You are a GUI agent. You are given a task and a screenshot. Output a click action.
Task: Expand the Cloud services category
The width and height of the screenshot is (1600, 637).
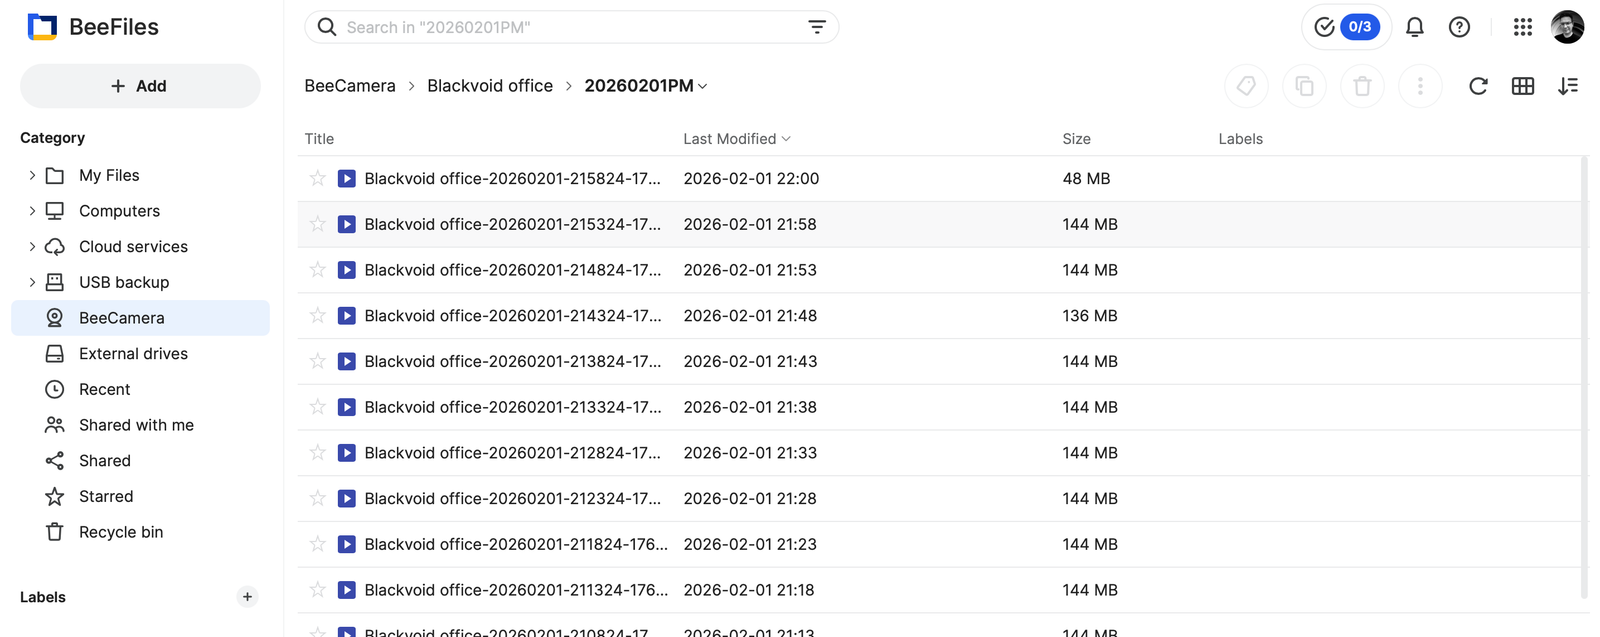[32, 246]
